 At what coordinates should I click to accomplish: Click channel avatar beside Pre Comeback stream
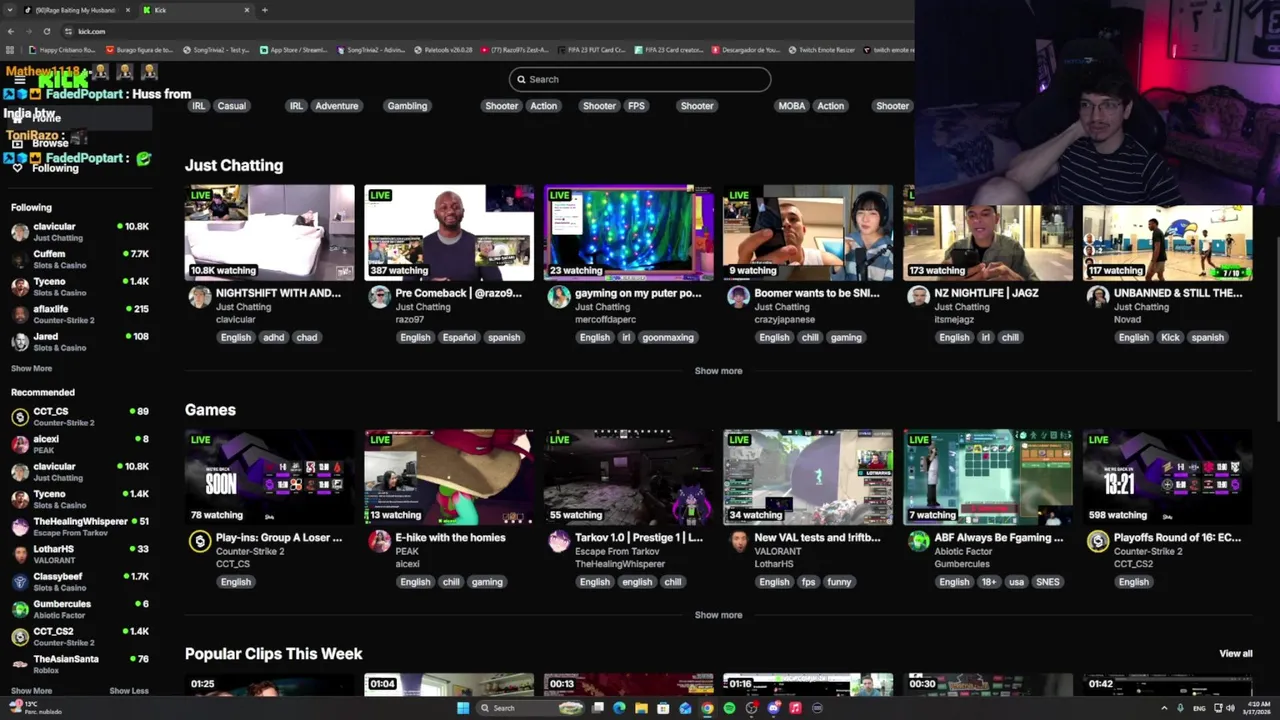point(379,297)
